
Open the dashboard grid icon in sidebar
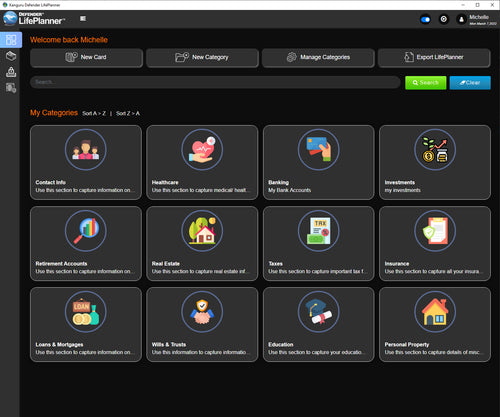[x=11, y=40]
